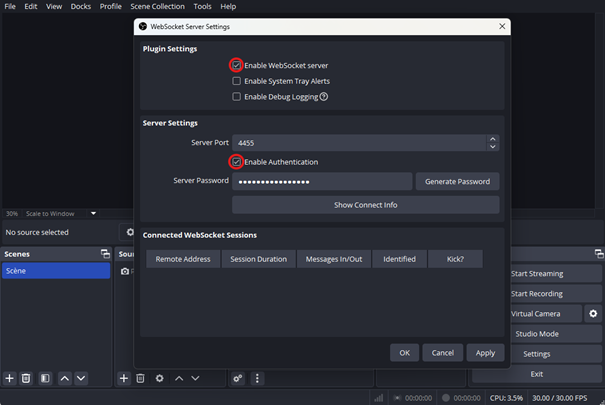The height and width of the screenshot is (405, 605).
Task: Open the Scene Collection menu
Action: 157,7
